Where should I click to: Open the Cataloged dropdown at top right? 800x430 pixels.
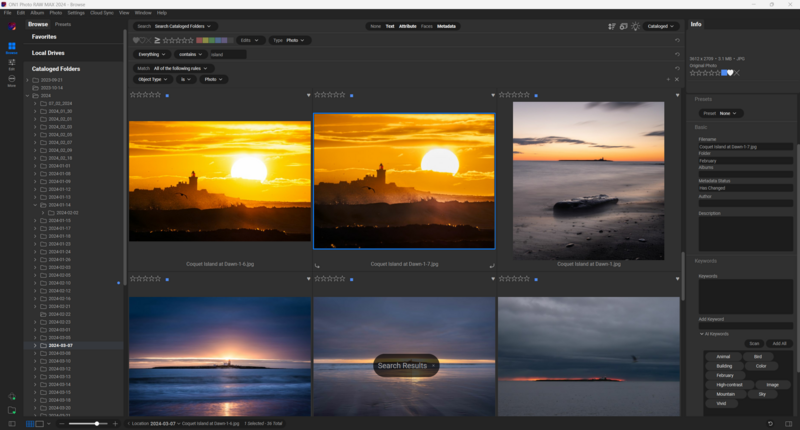pyautogui.click(x=661, y=26)
